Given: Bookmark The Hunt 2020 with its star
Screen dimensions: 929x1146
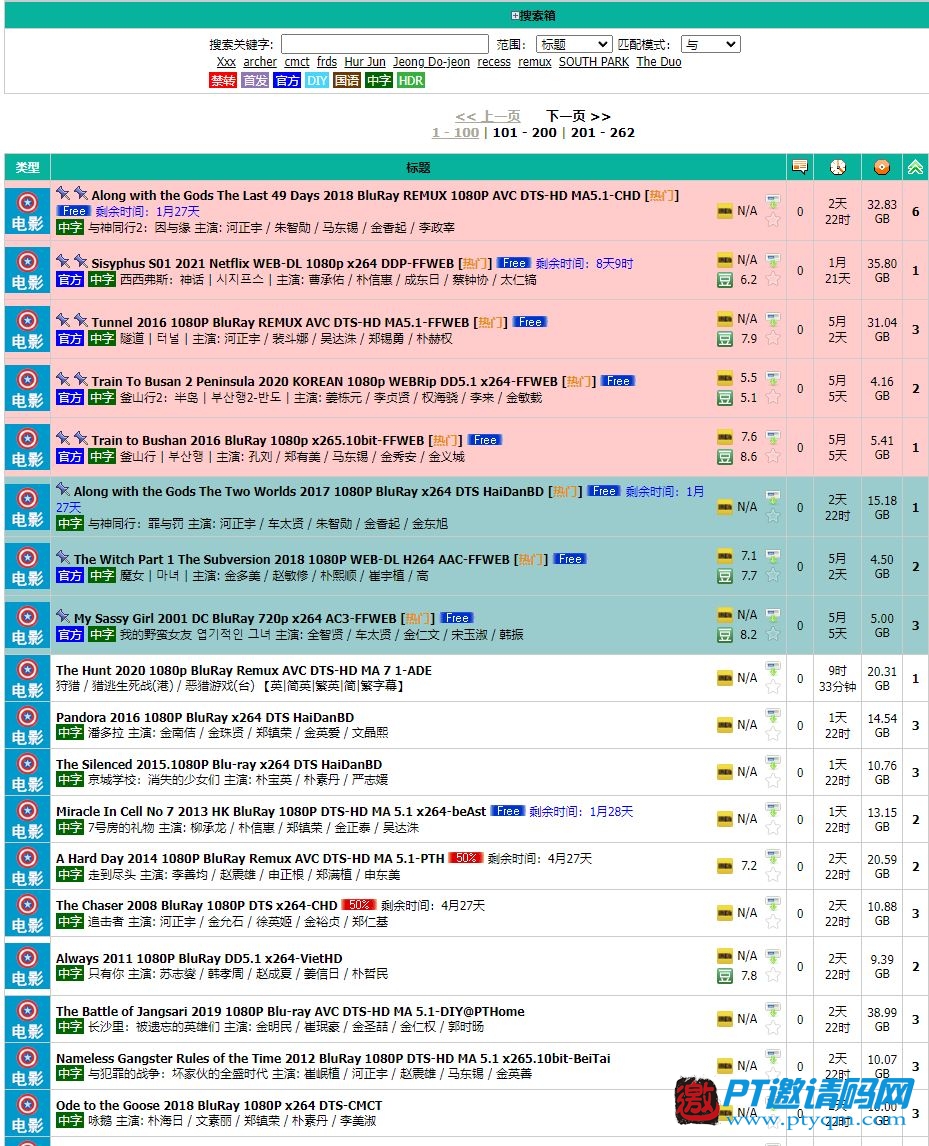Looking at the screenshot, I should [773, 687].
